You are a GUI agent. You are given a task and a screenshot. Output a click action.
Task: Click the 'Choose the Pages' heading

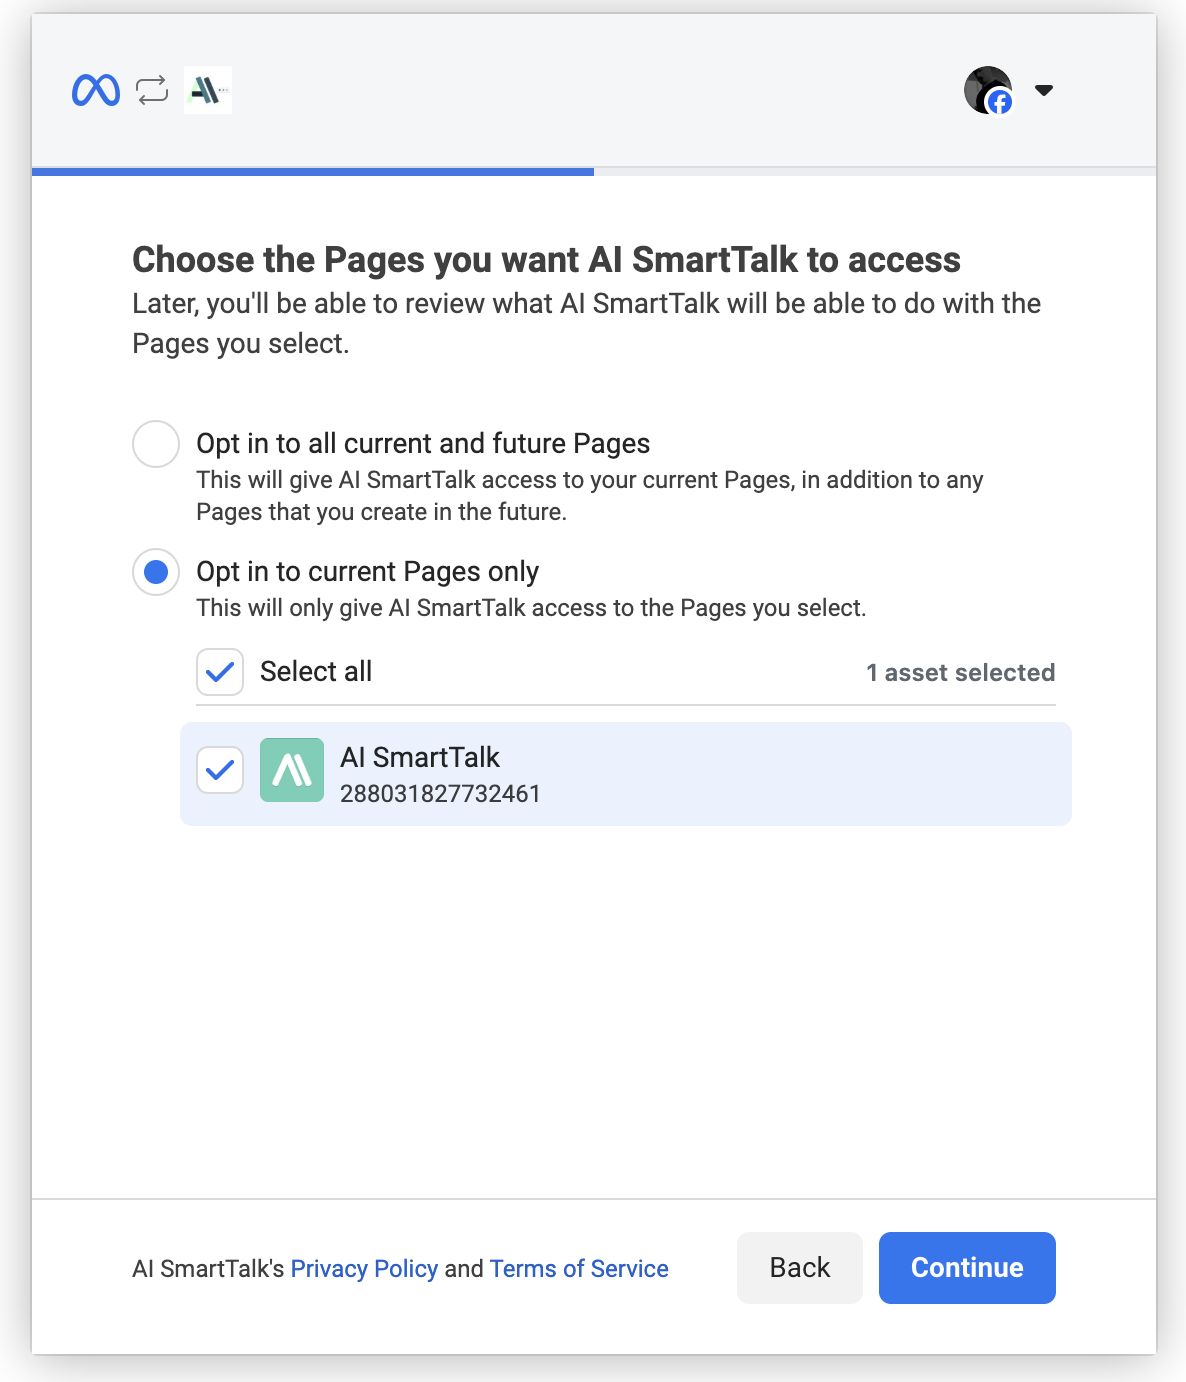(x=546, y=260)
